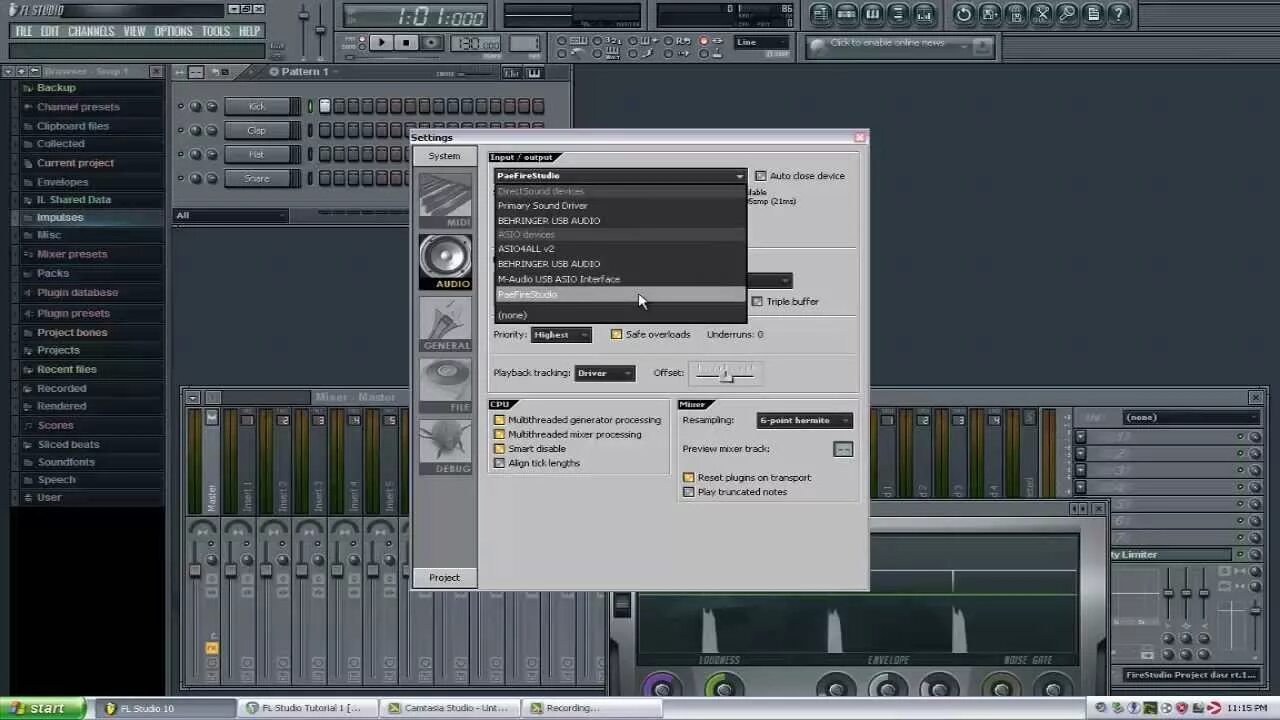Toggle Smart disable checkbox
The image size is (1280, 720).
pyautogui.click(x=499, y=449)
